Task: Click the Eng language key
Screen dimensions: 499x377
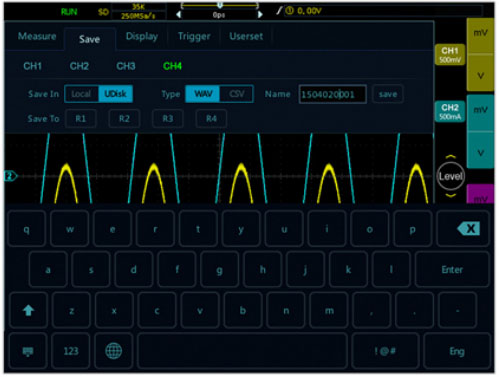Action: (x=456, y=351)
